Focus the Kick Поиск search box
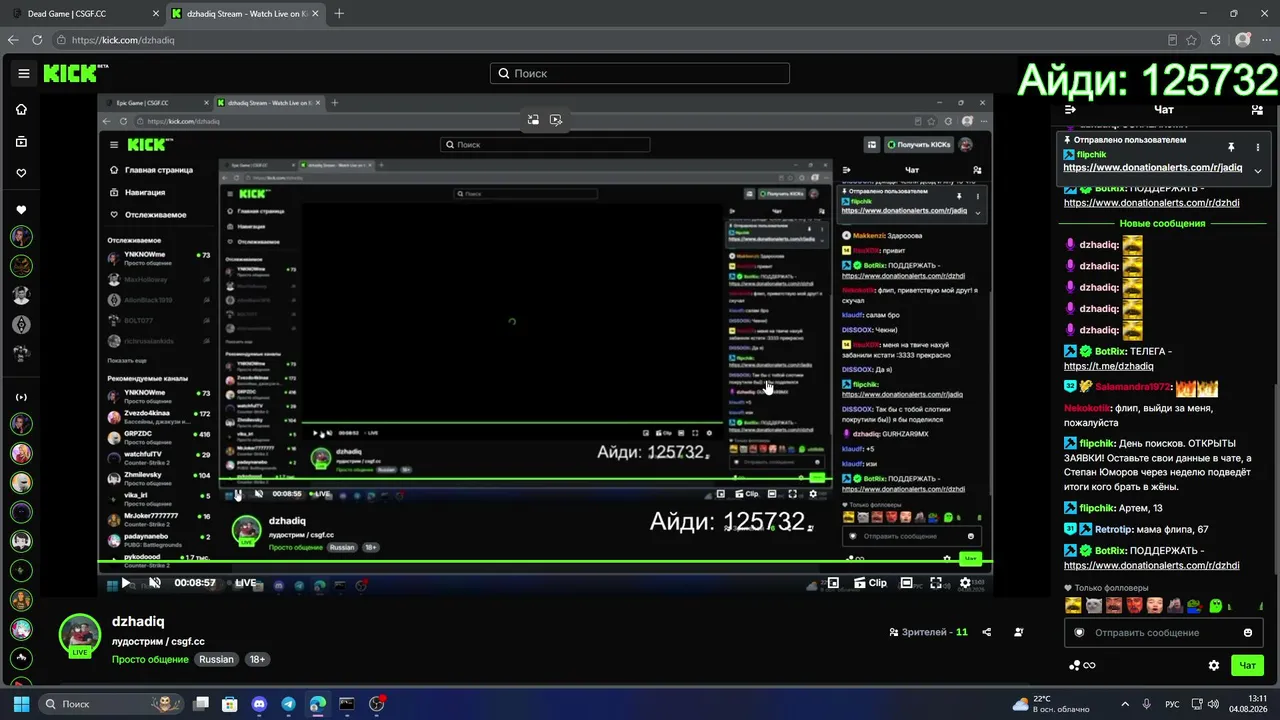This screenshot has width=1280, height=720. (640, 73)
